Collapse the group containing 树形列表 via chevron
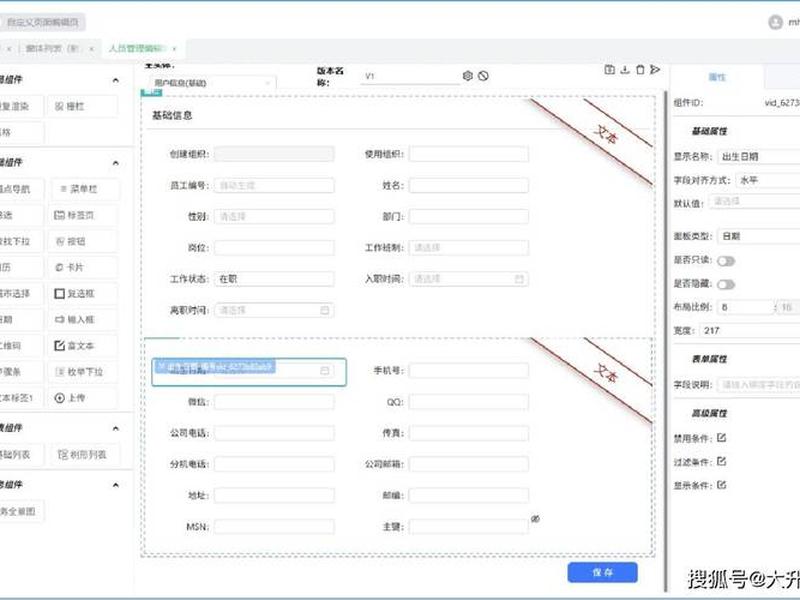800x600 pixels. tap(115, 428)
